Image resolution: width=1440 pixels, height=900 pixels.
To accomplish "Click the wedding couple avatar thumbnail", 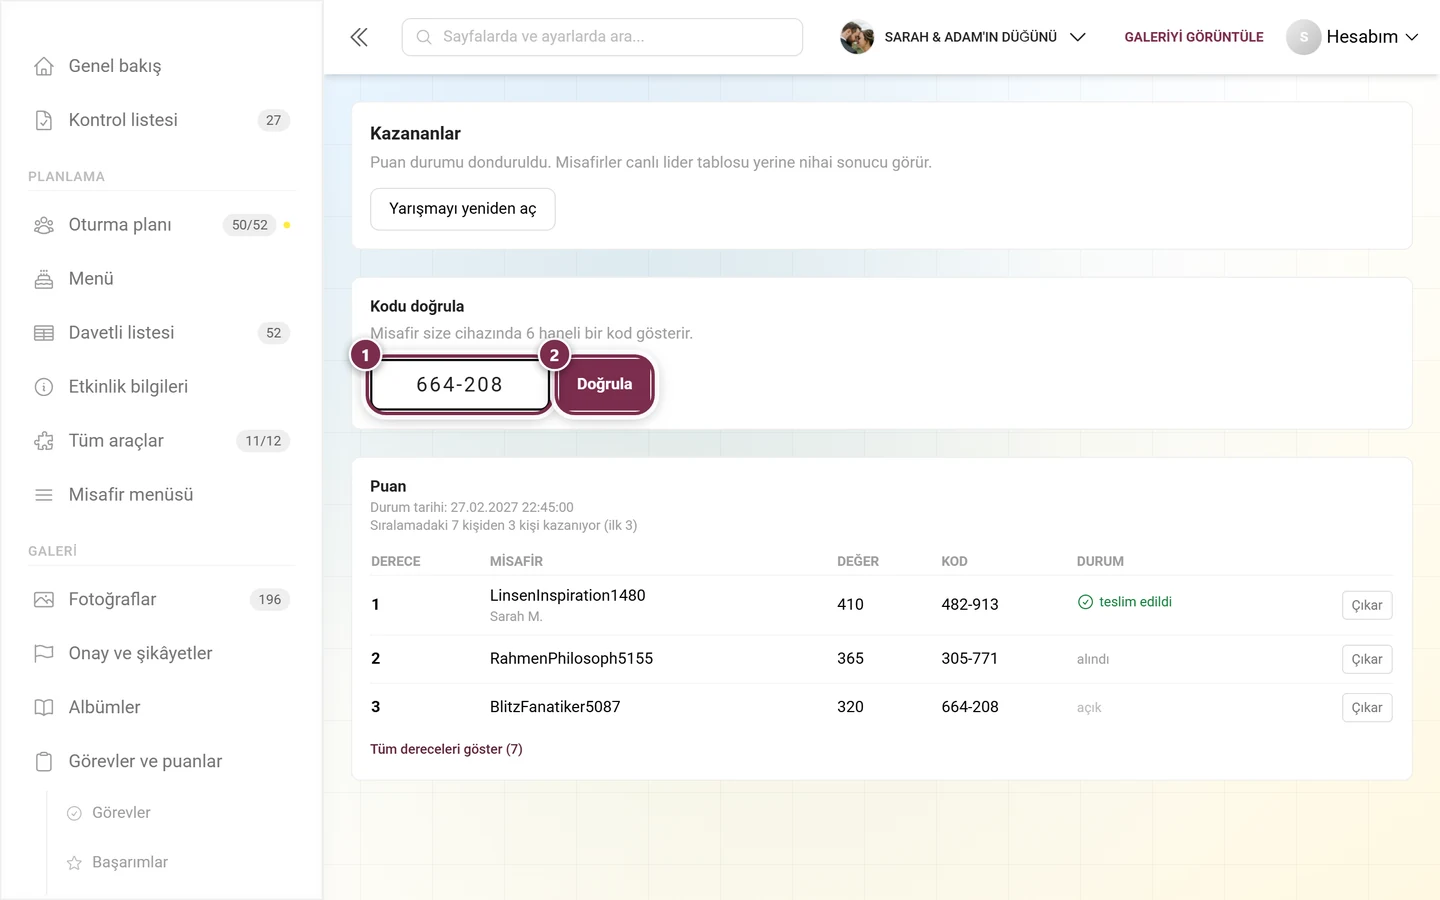I will coord(857,37).
